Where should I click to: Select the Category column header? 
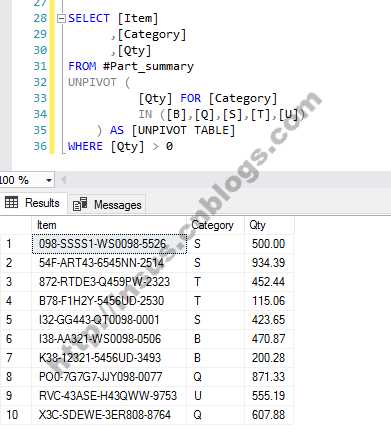point(215,225)
